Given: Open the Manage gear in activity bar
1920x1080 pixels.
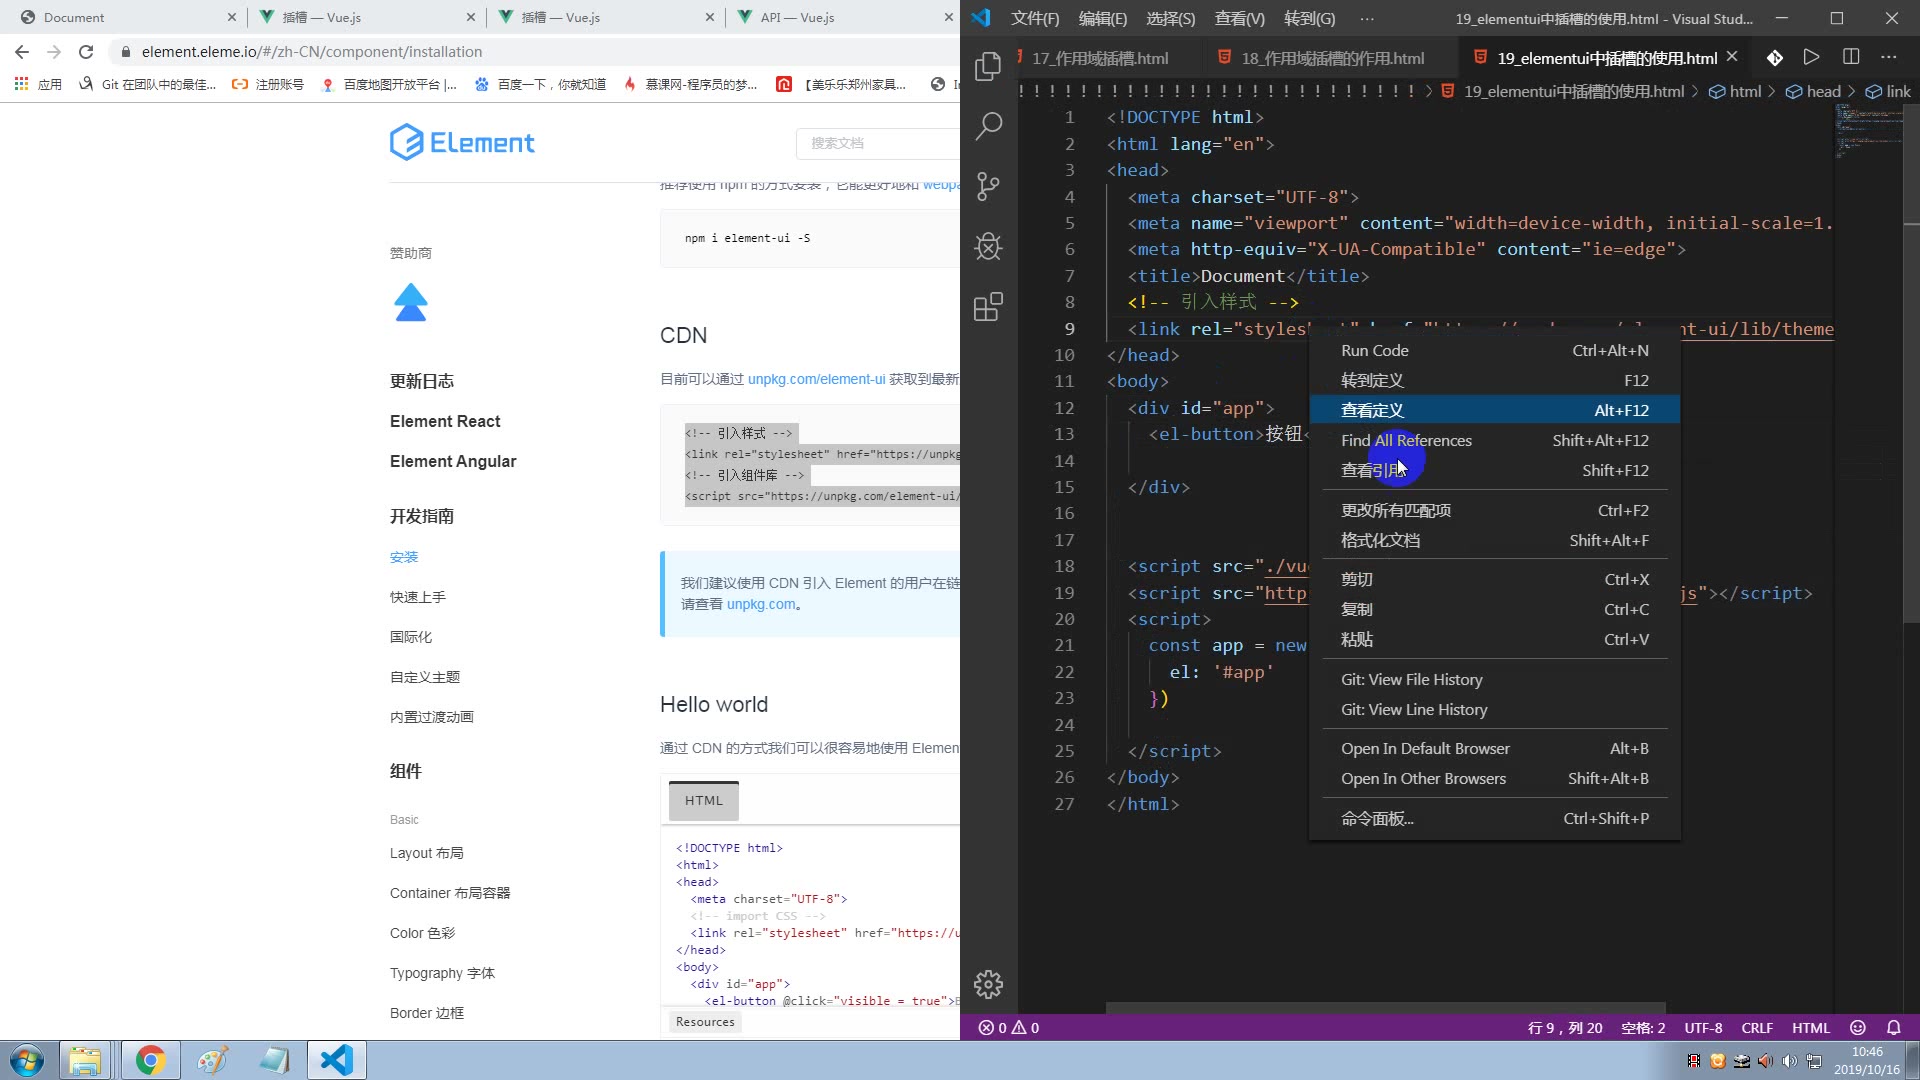Looking at the screenshot, I should tap(988, 985).
